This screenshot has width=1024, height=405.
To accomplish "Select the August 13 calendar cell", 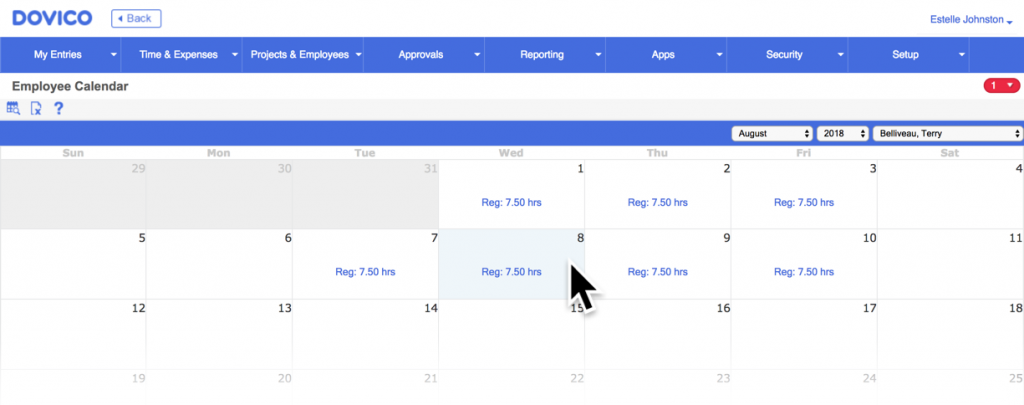I will (x=219, y=334).
